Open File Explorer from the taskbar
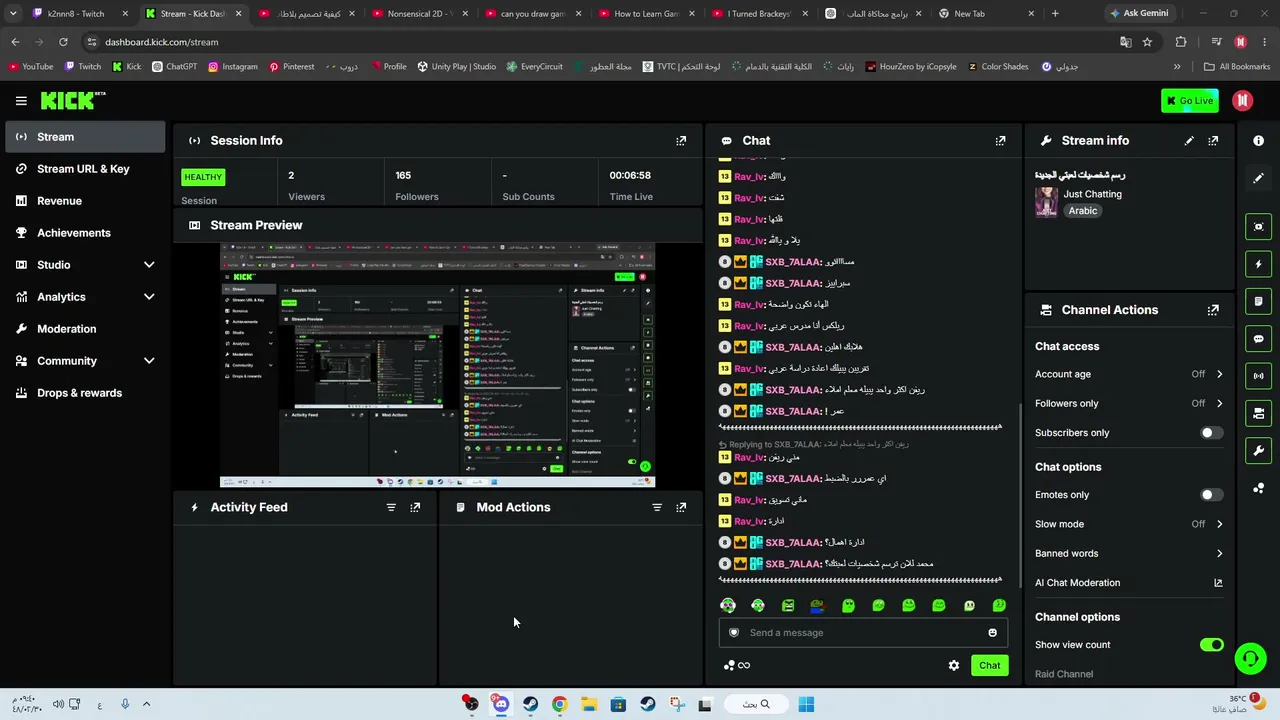This screenshot has height=720, width=1280. coord(589,704)
